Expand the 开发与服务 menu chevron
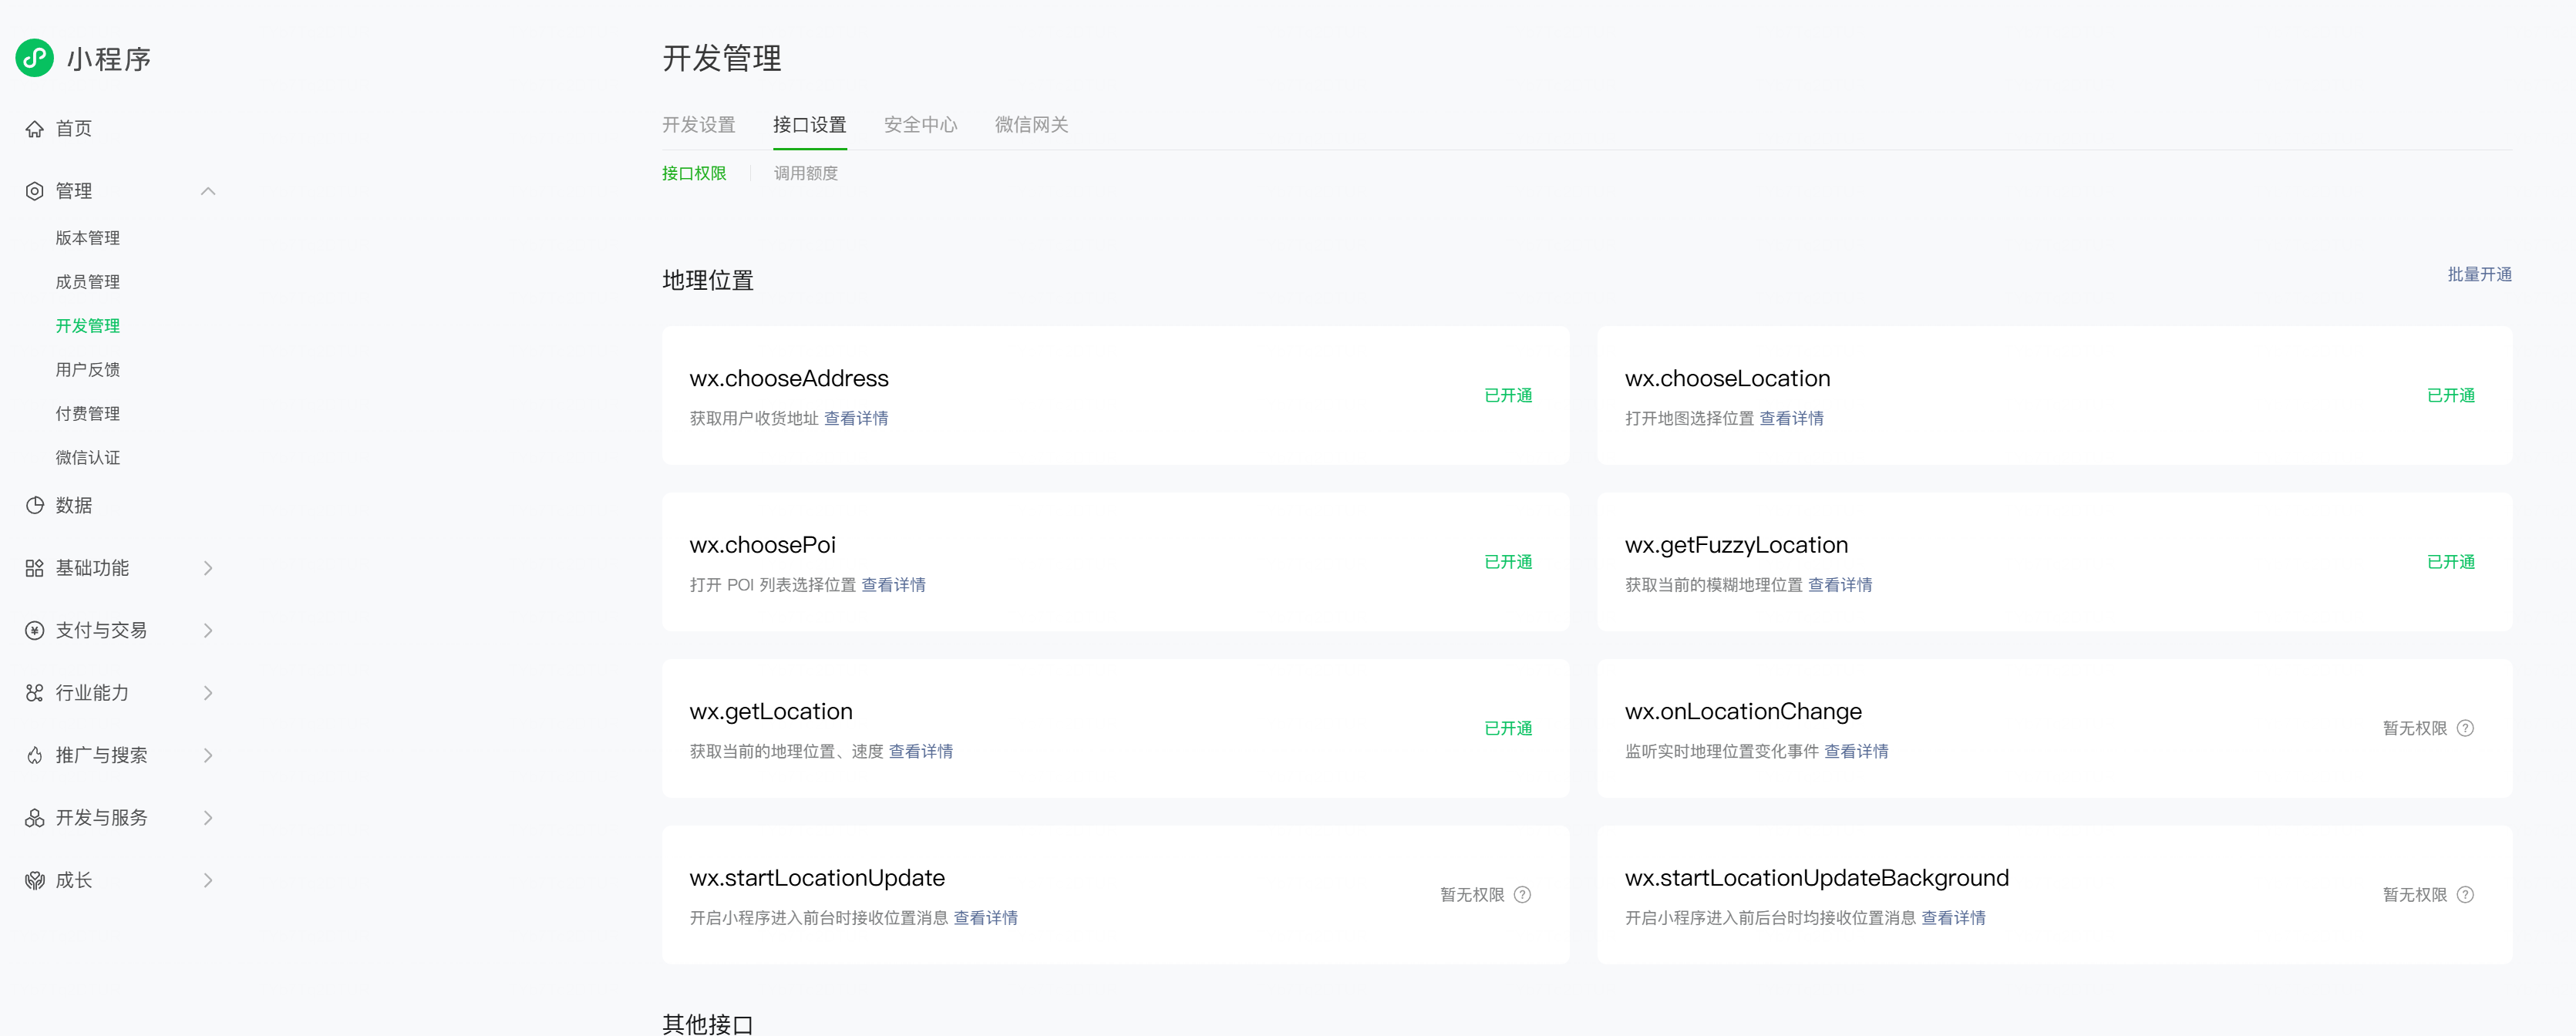 tap(208, 818)
